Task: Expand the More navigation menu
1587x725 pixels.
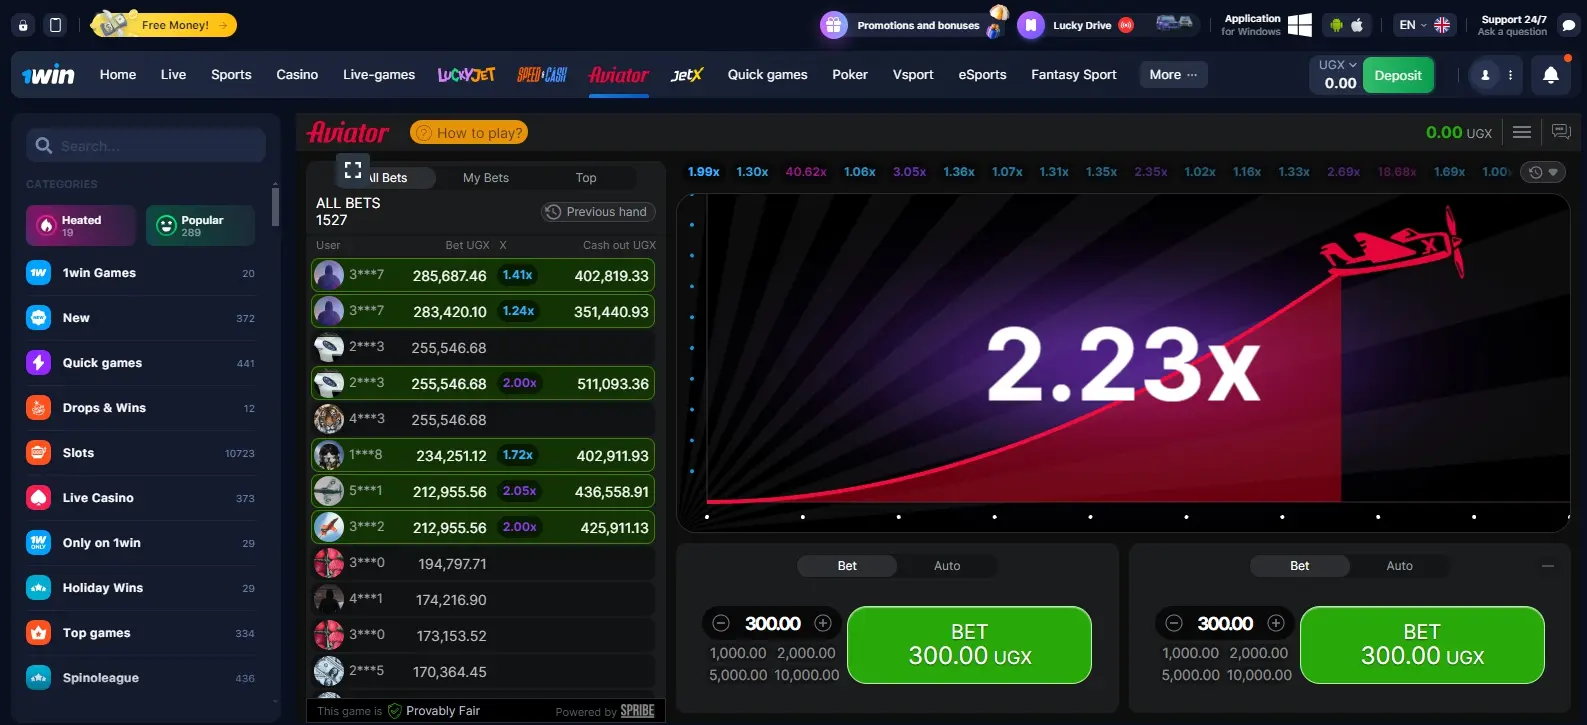Action: tap(1173, 75)
